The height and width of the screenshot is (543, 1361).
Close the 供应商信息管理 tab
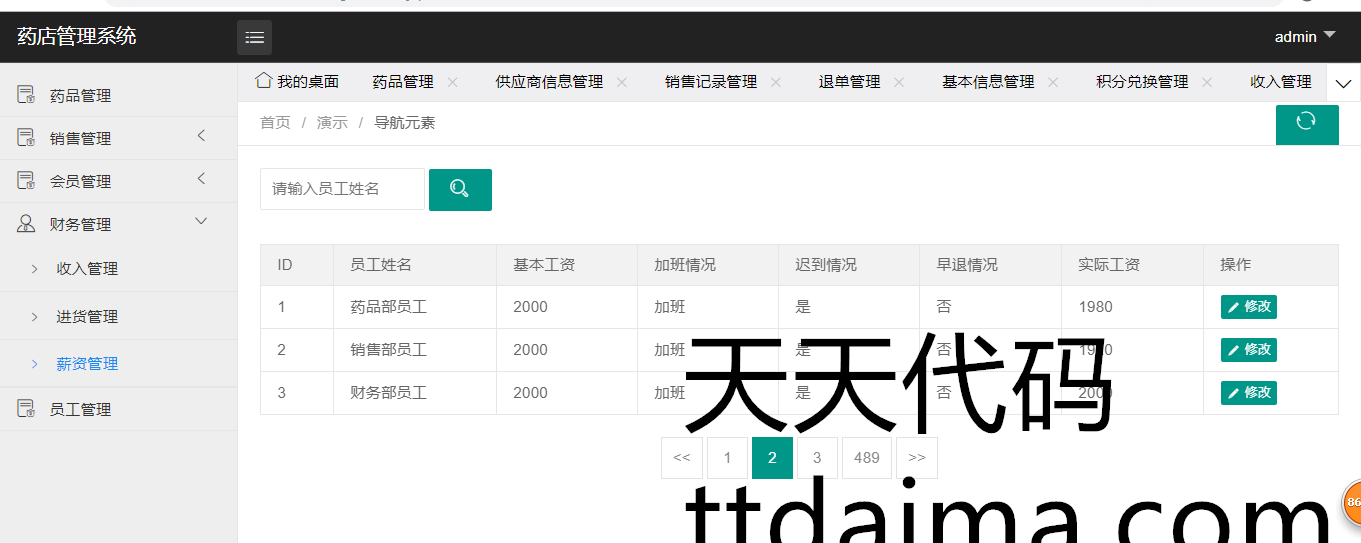pyautogui.click(x=622, y=82)
